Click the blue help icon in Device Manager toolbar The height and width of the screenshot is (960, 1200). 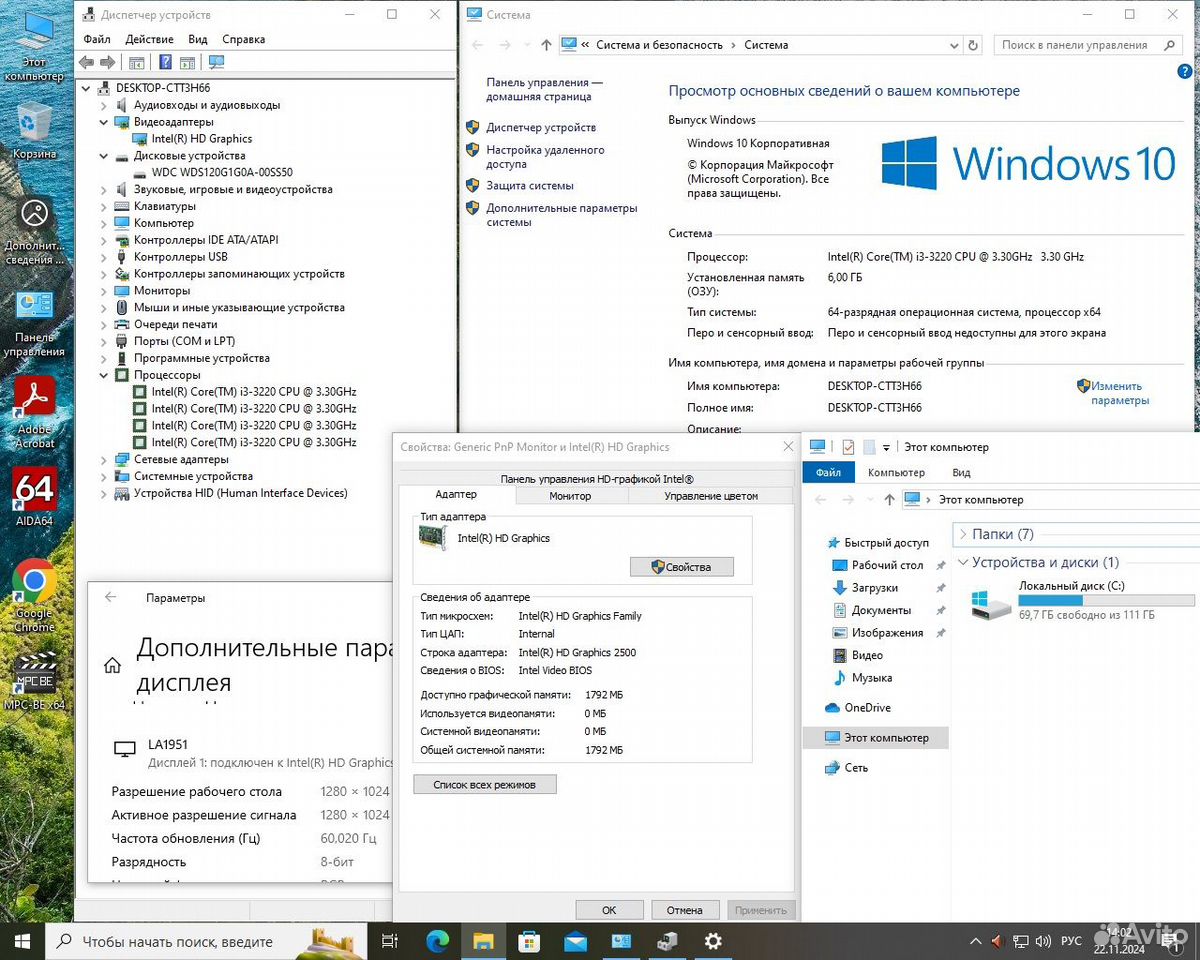tap(165, 62)
